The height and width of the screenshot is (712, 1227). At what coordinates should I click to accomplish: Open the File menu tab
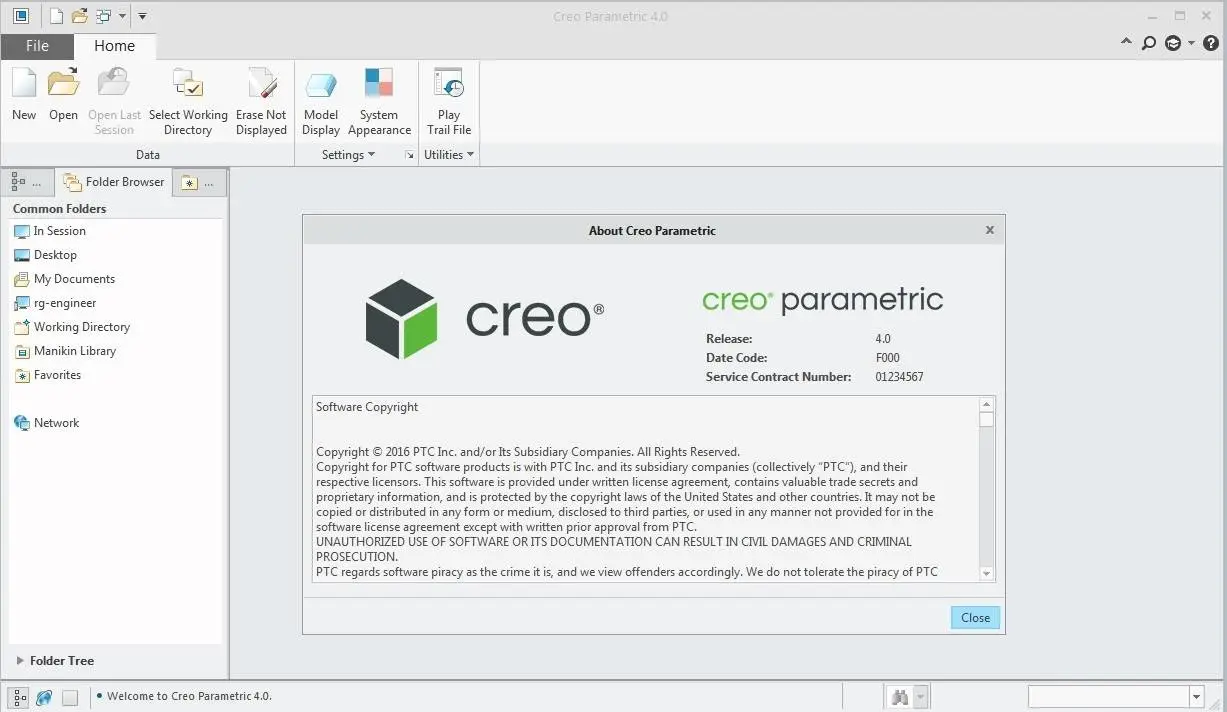[x=37, y=46]
